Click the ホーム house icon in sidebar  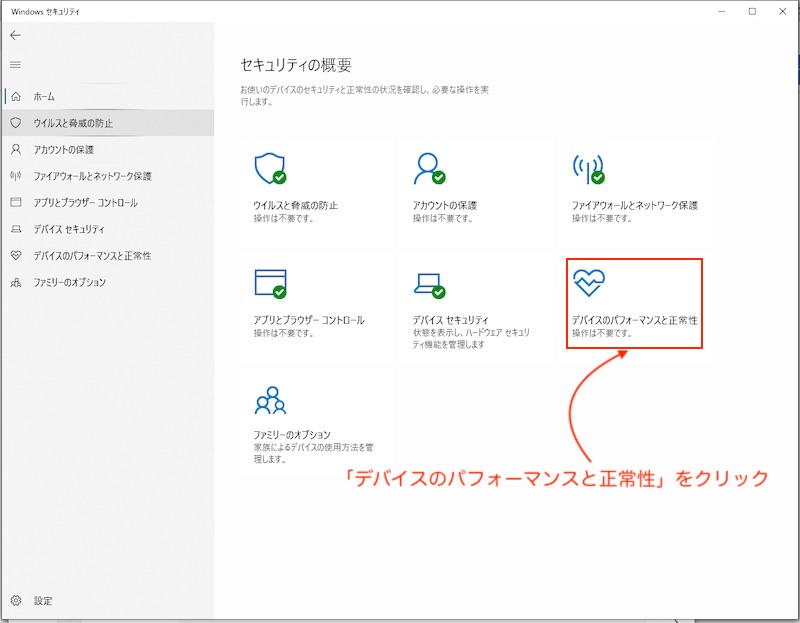point(16,96)
